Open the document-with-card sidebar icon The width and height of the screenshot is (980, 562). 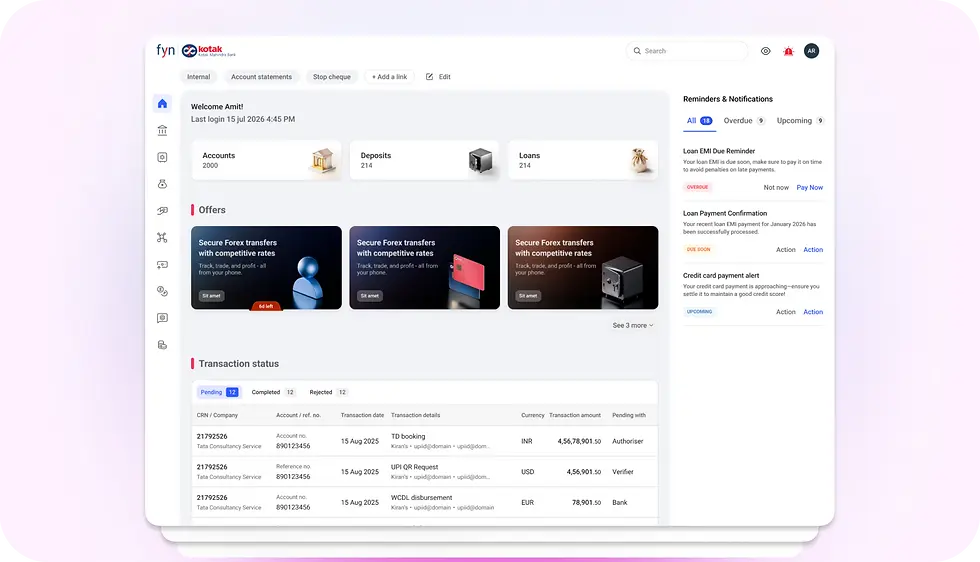pos(162,345)
